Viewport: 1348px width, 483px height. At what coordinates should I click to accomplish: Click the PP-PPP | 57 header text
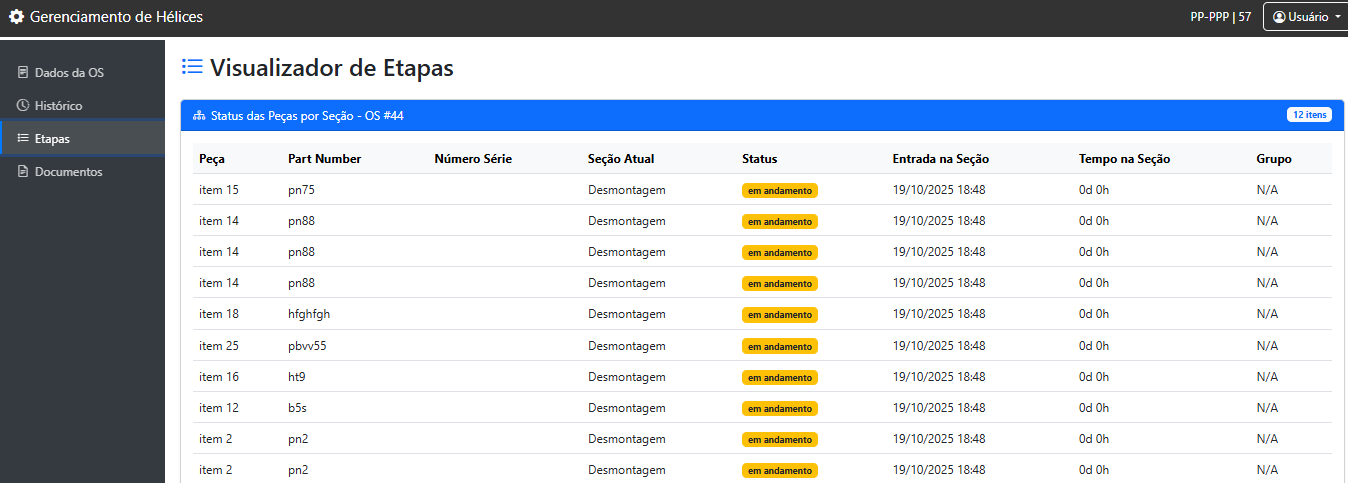tap(1220, 17)
